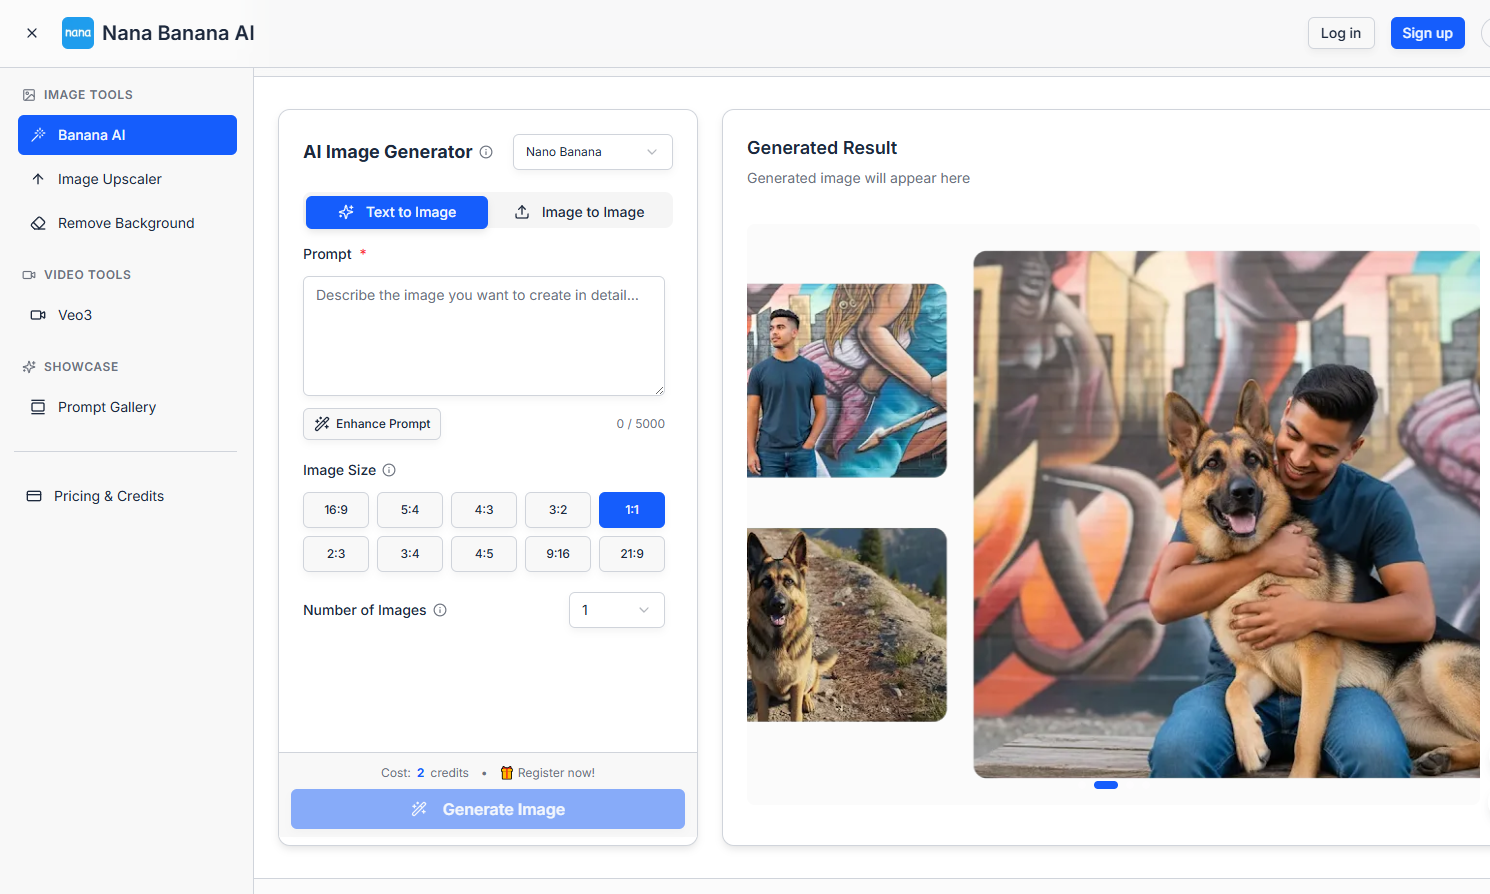Click the Enhance Prompt button
This screenshot has height=894, width=1490.
372,424
